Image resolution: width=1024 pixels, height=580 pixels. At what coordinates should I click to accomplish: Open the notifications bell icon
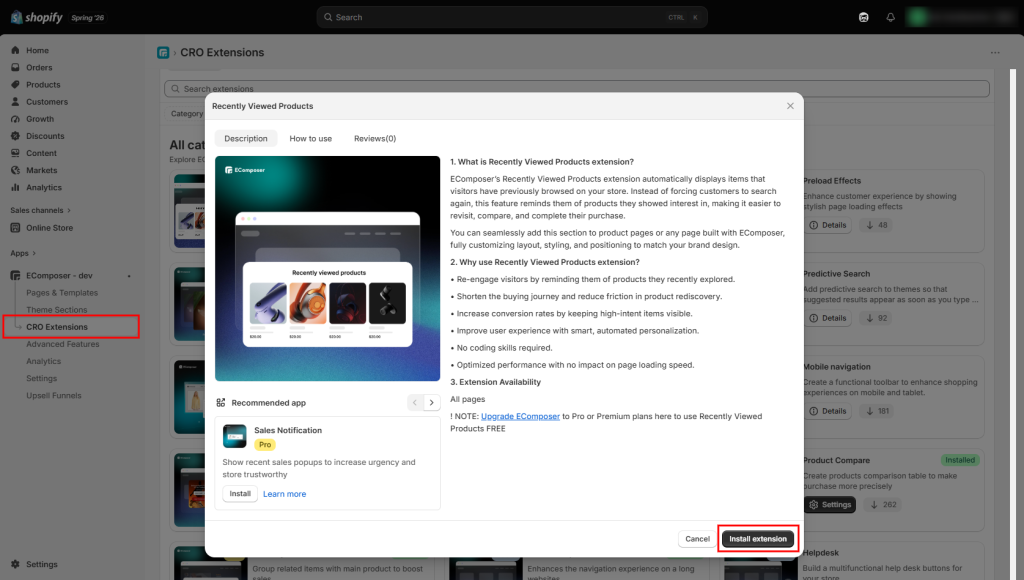tap(890, 18)
